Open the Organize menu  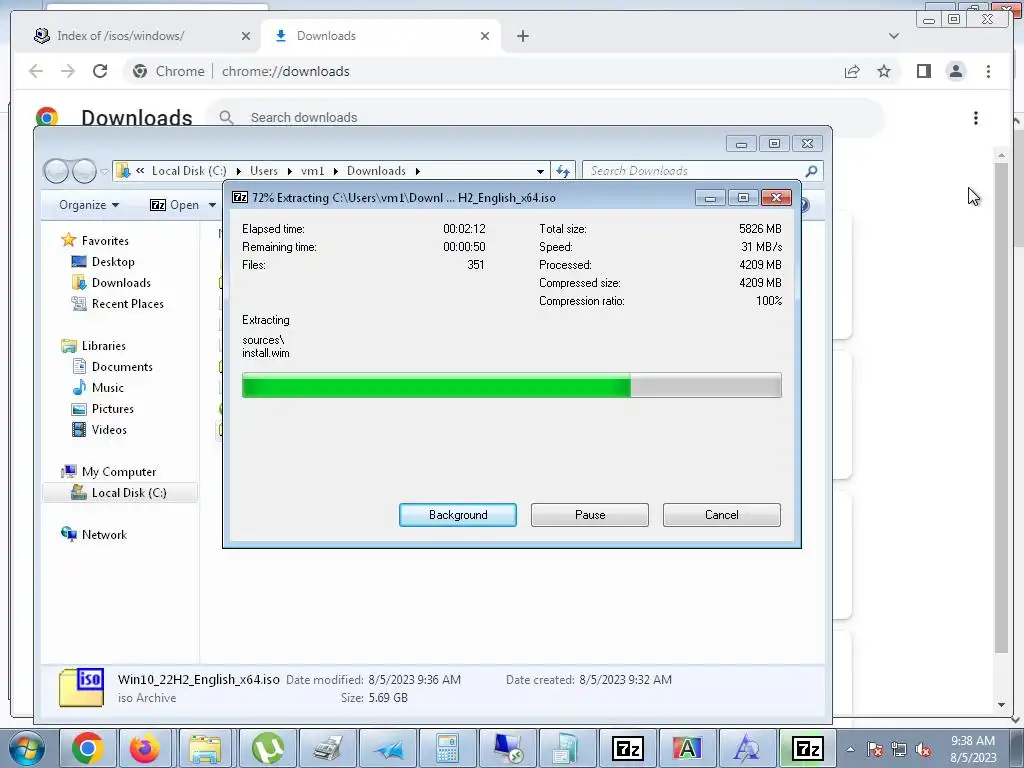click(89, 205)
